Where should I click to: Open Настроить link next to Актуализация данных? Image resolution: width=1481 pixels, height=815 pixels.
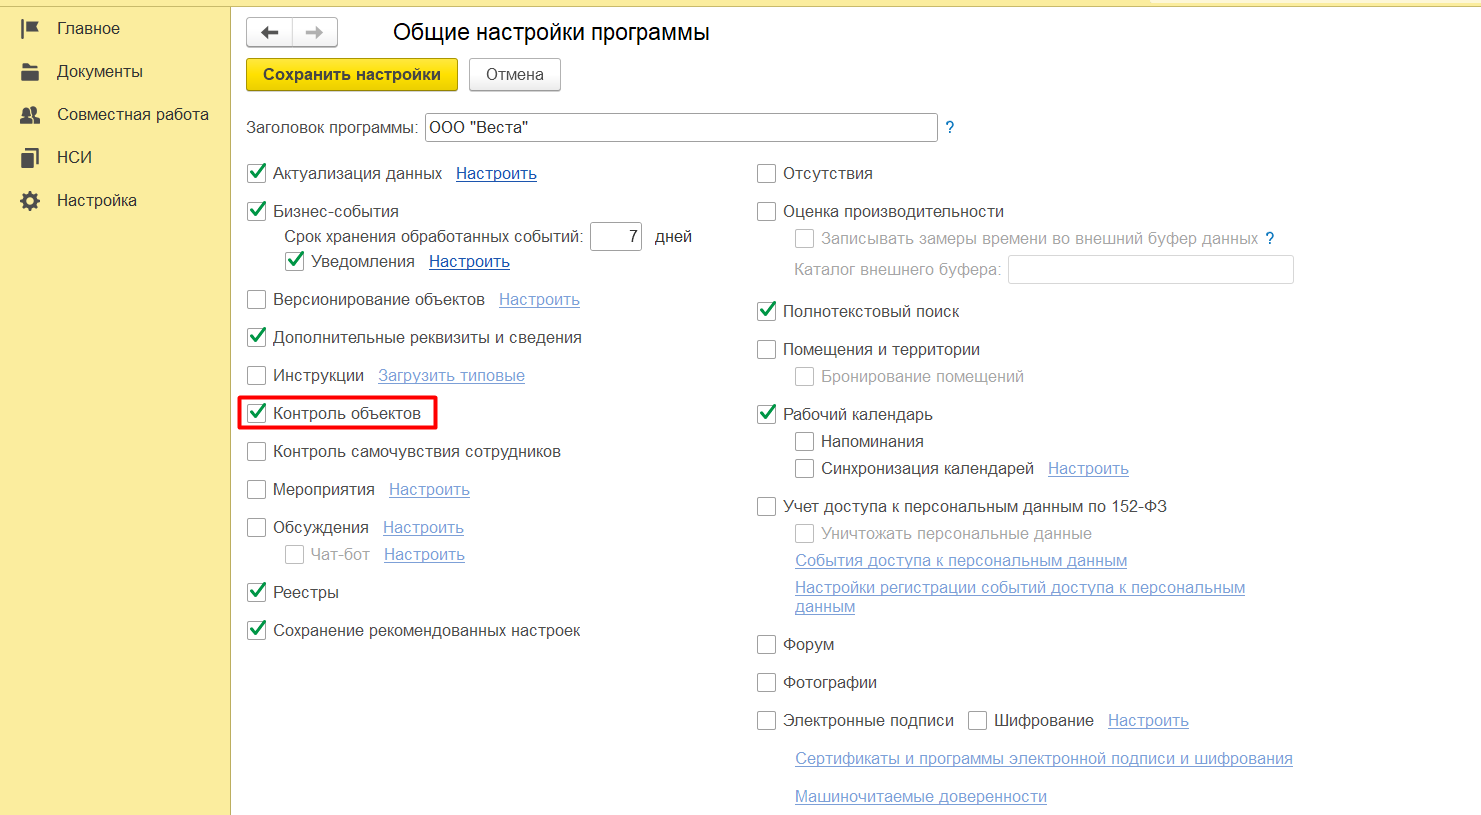click(x=496, y=174)
